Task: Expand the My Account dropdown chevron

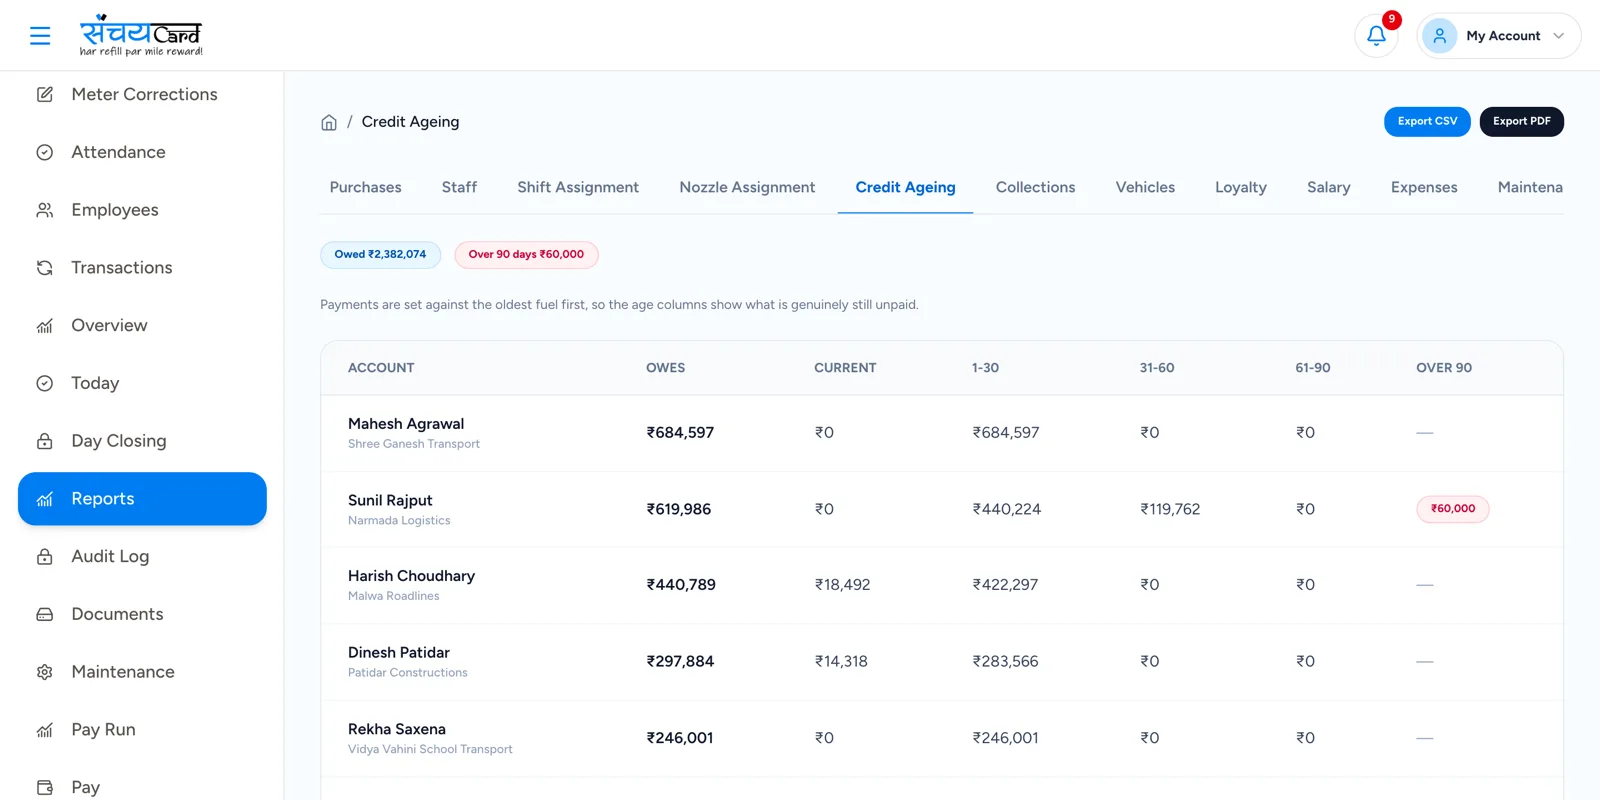Action: 1558,36
